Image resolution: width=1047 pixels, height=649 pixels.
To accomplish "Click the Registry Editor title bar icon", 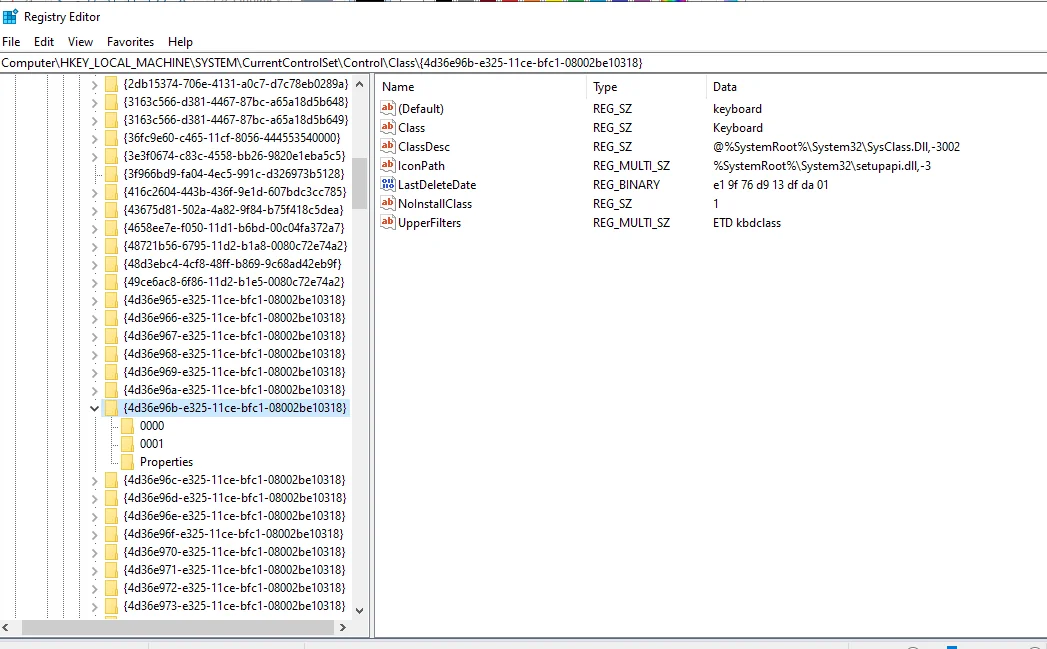I will [10, 16].
